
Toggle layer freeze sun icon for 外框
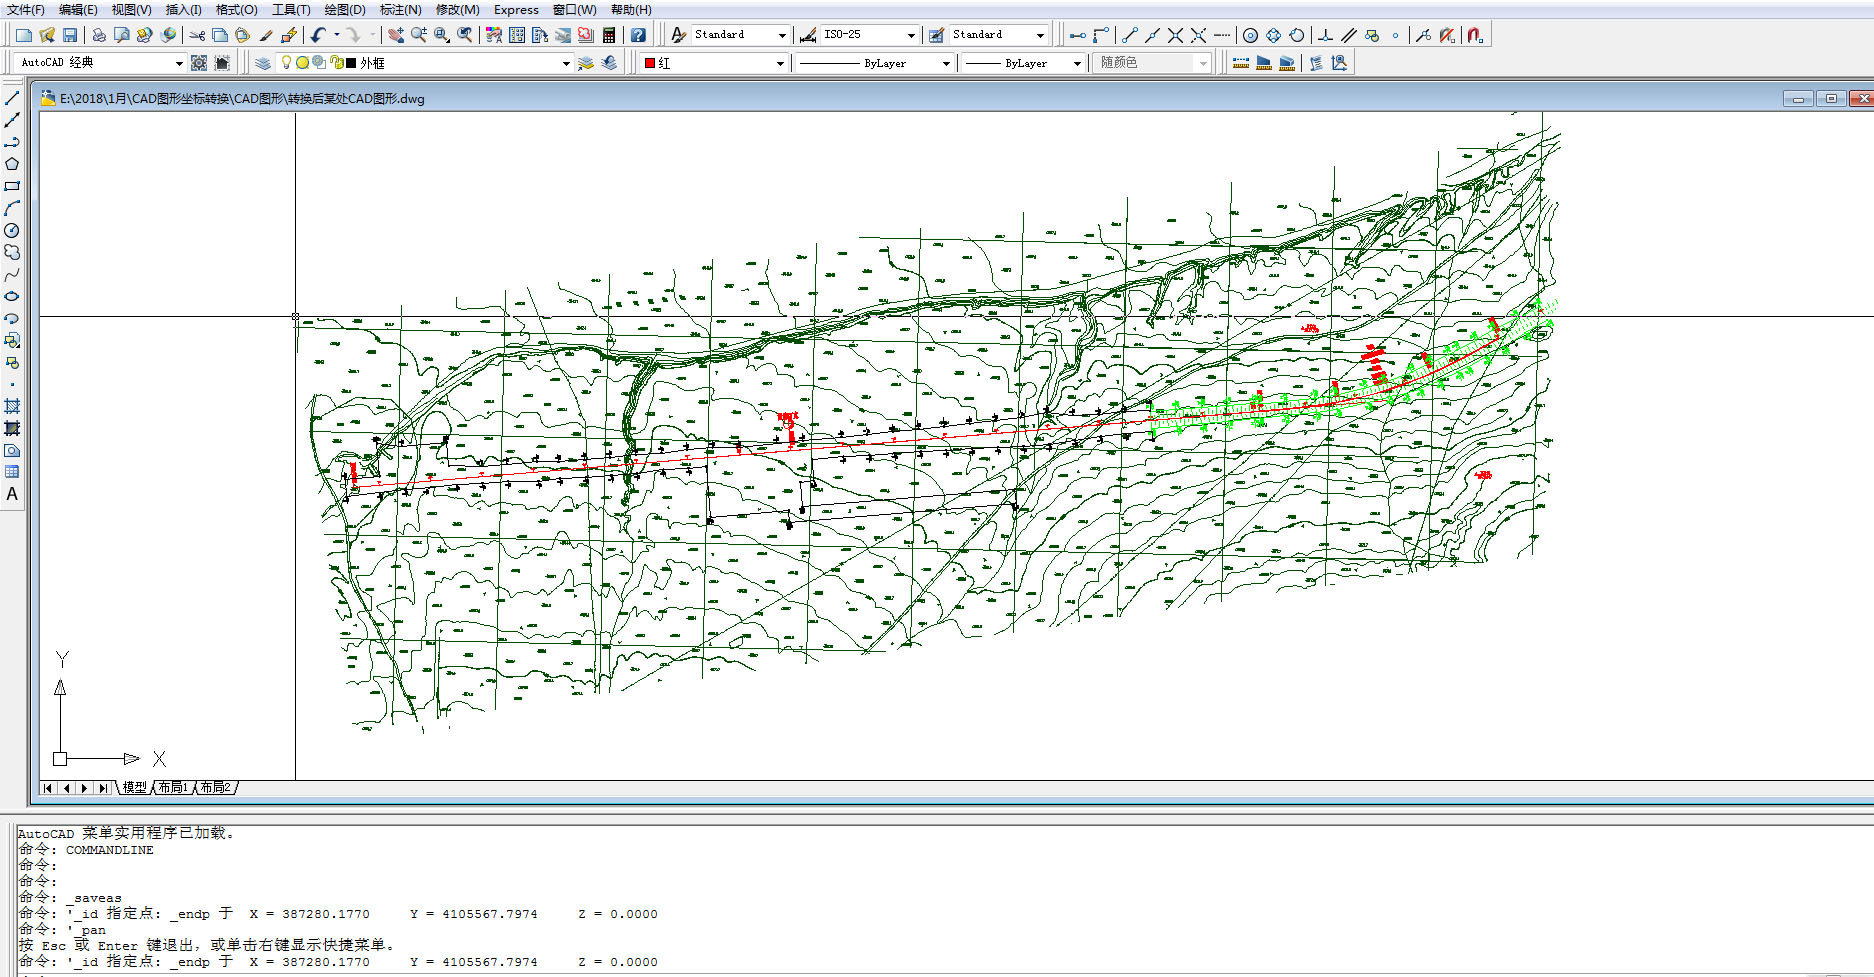coord(302,63)
